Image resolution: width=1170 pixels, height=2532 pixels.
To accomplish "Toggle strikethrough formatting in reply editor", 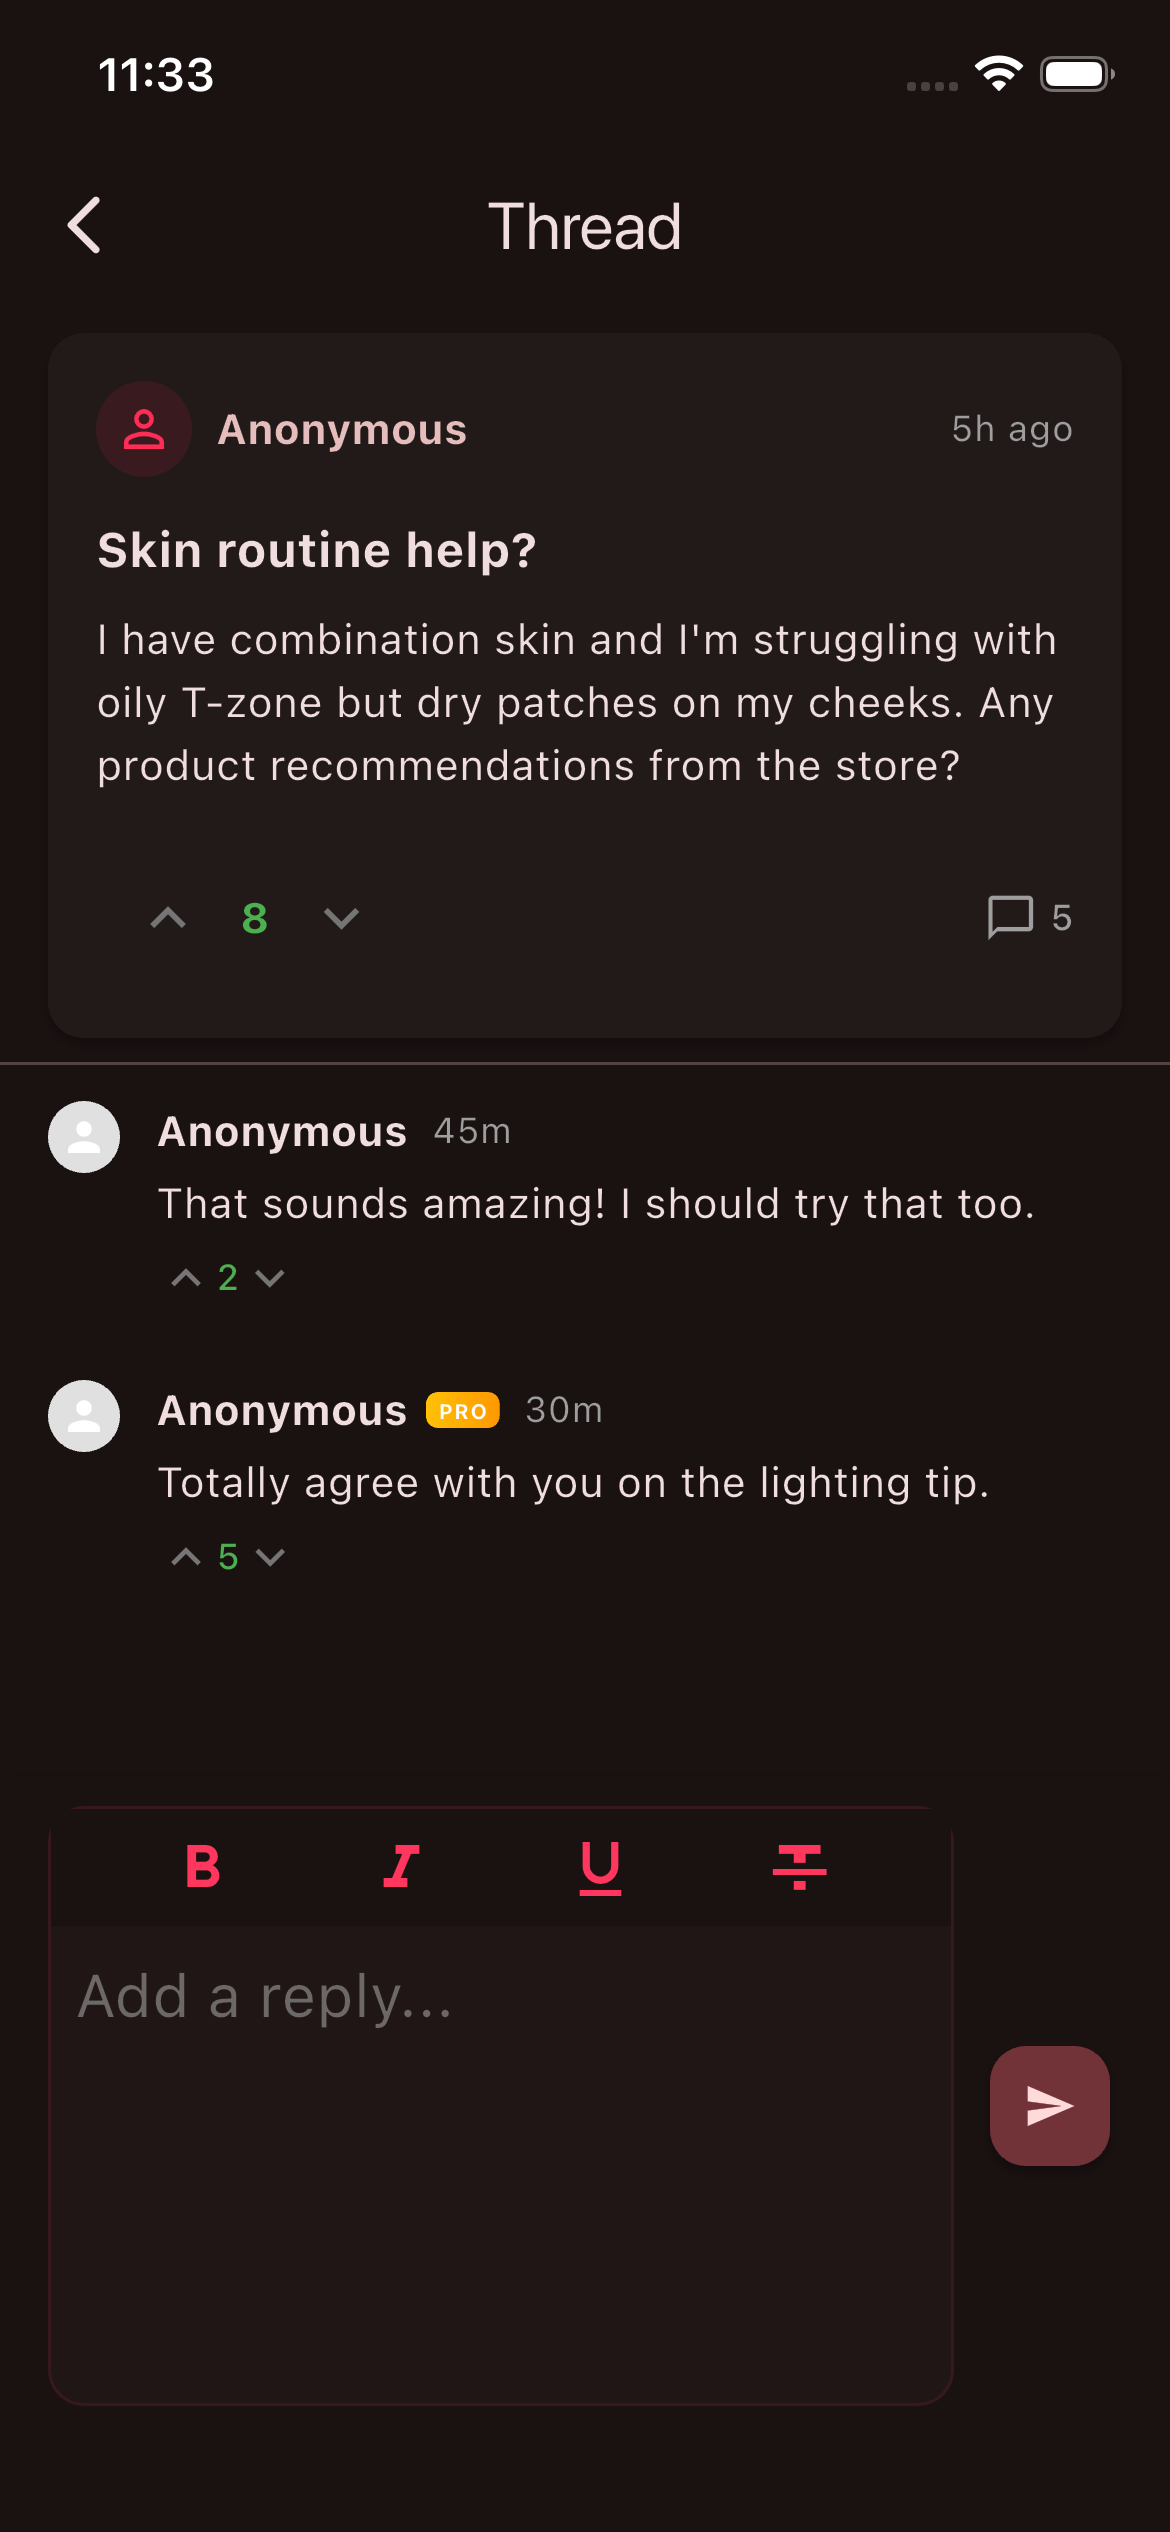I will 799,1866.
